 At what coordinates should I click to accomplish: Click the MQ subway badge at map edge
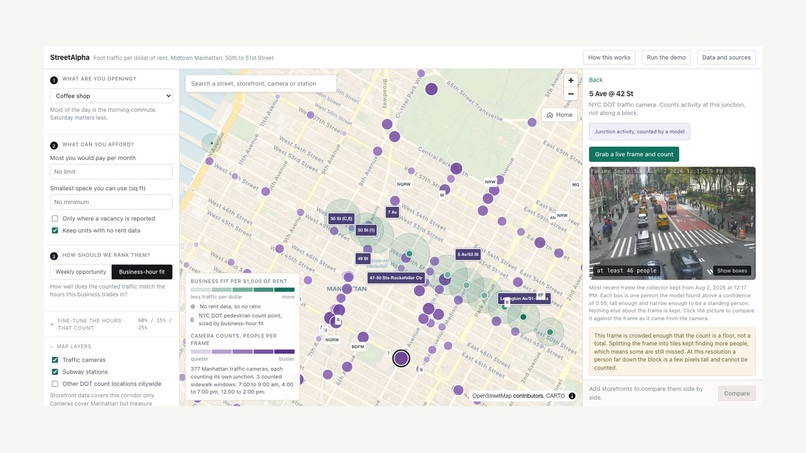coord(575,185)
